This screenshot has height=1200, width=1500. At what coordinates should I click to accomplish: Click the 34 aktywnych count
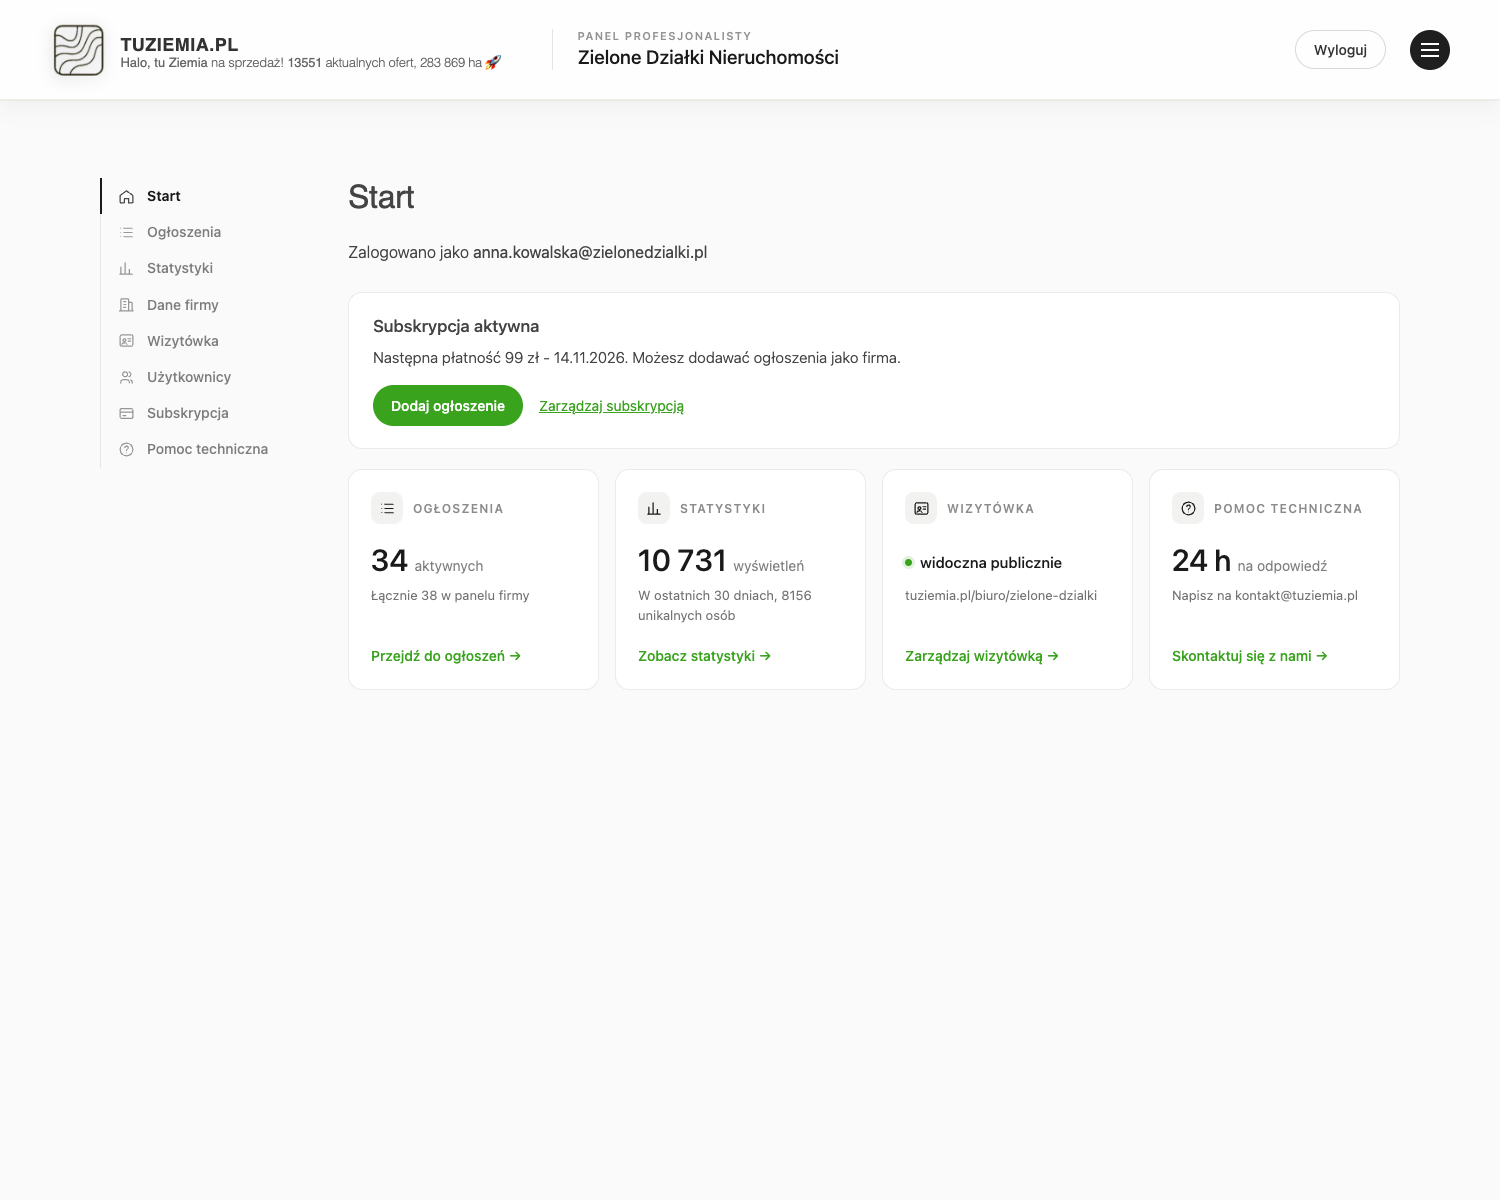(x=427, y=561)
